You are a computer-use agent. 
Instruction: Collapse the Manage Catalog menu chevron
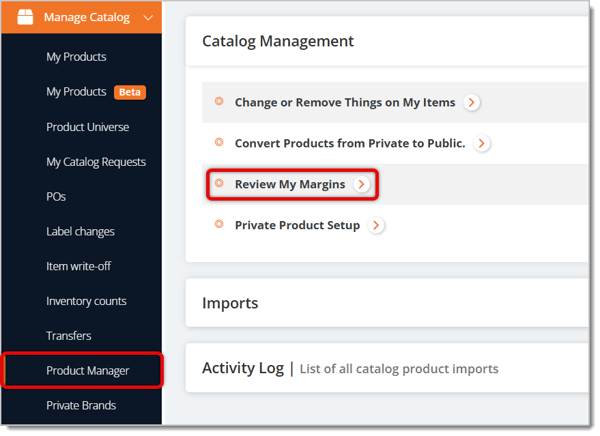coord(148,18)
